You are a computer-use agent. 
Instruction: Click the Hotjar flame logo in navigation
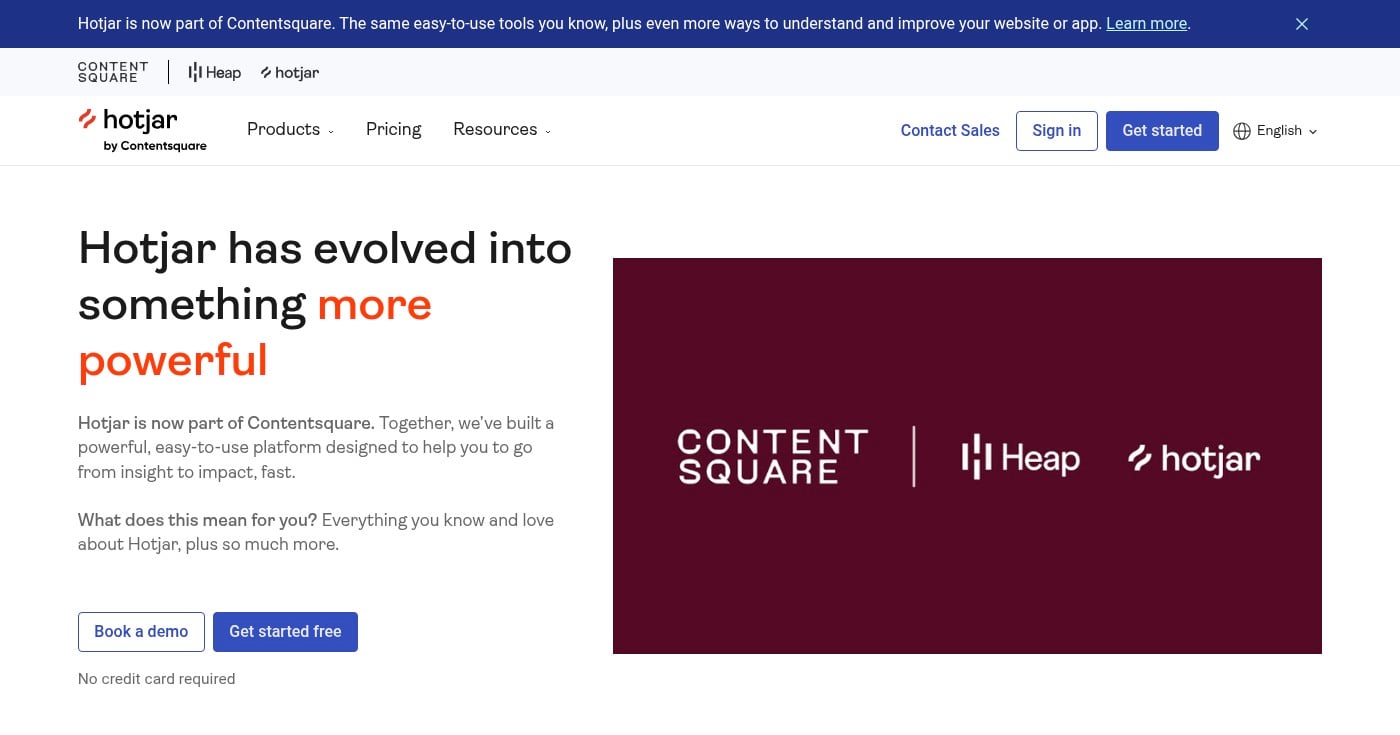[90, 120]
